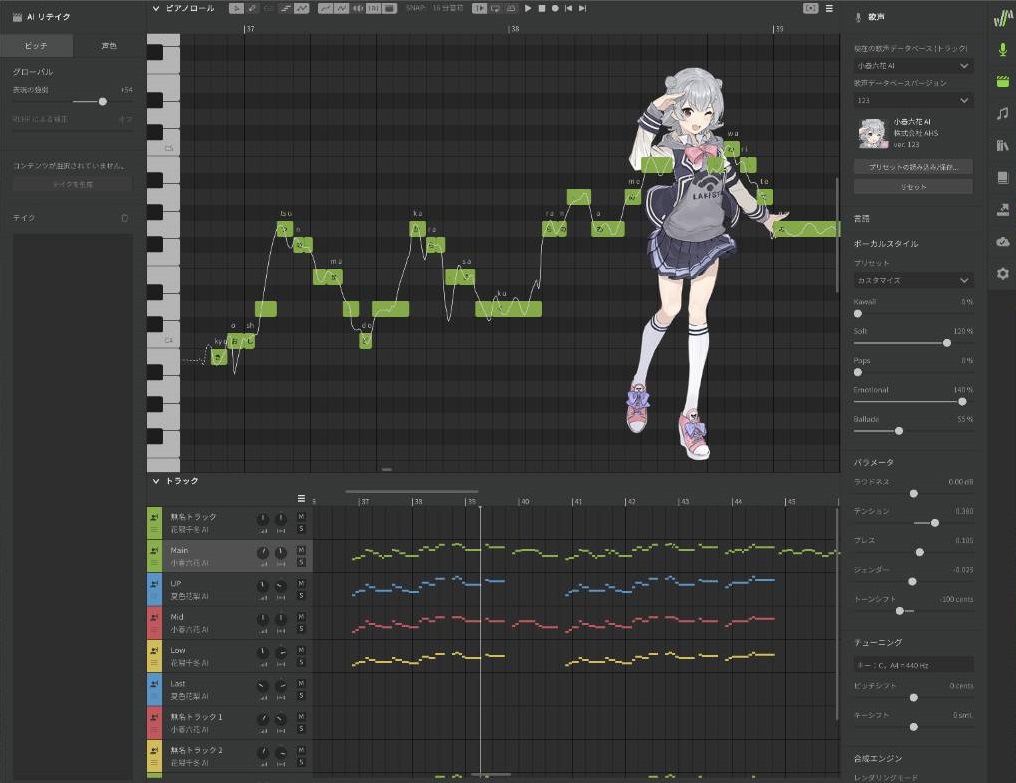Viewport: 1016px width, 783px height.
Task: Collapse the piano roll panel chevron
Action: click(x=156, y=8)
